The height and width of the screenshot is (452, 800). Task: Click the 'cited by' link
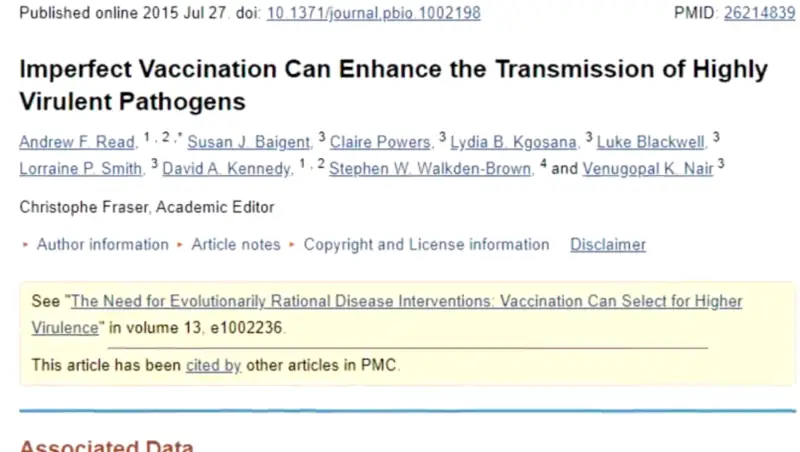[x=213, y=365]
